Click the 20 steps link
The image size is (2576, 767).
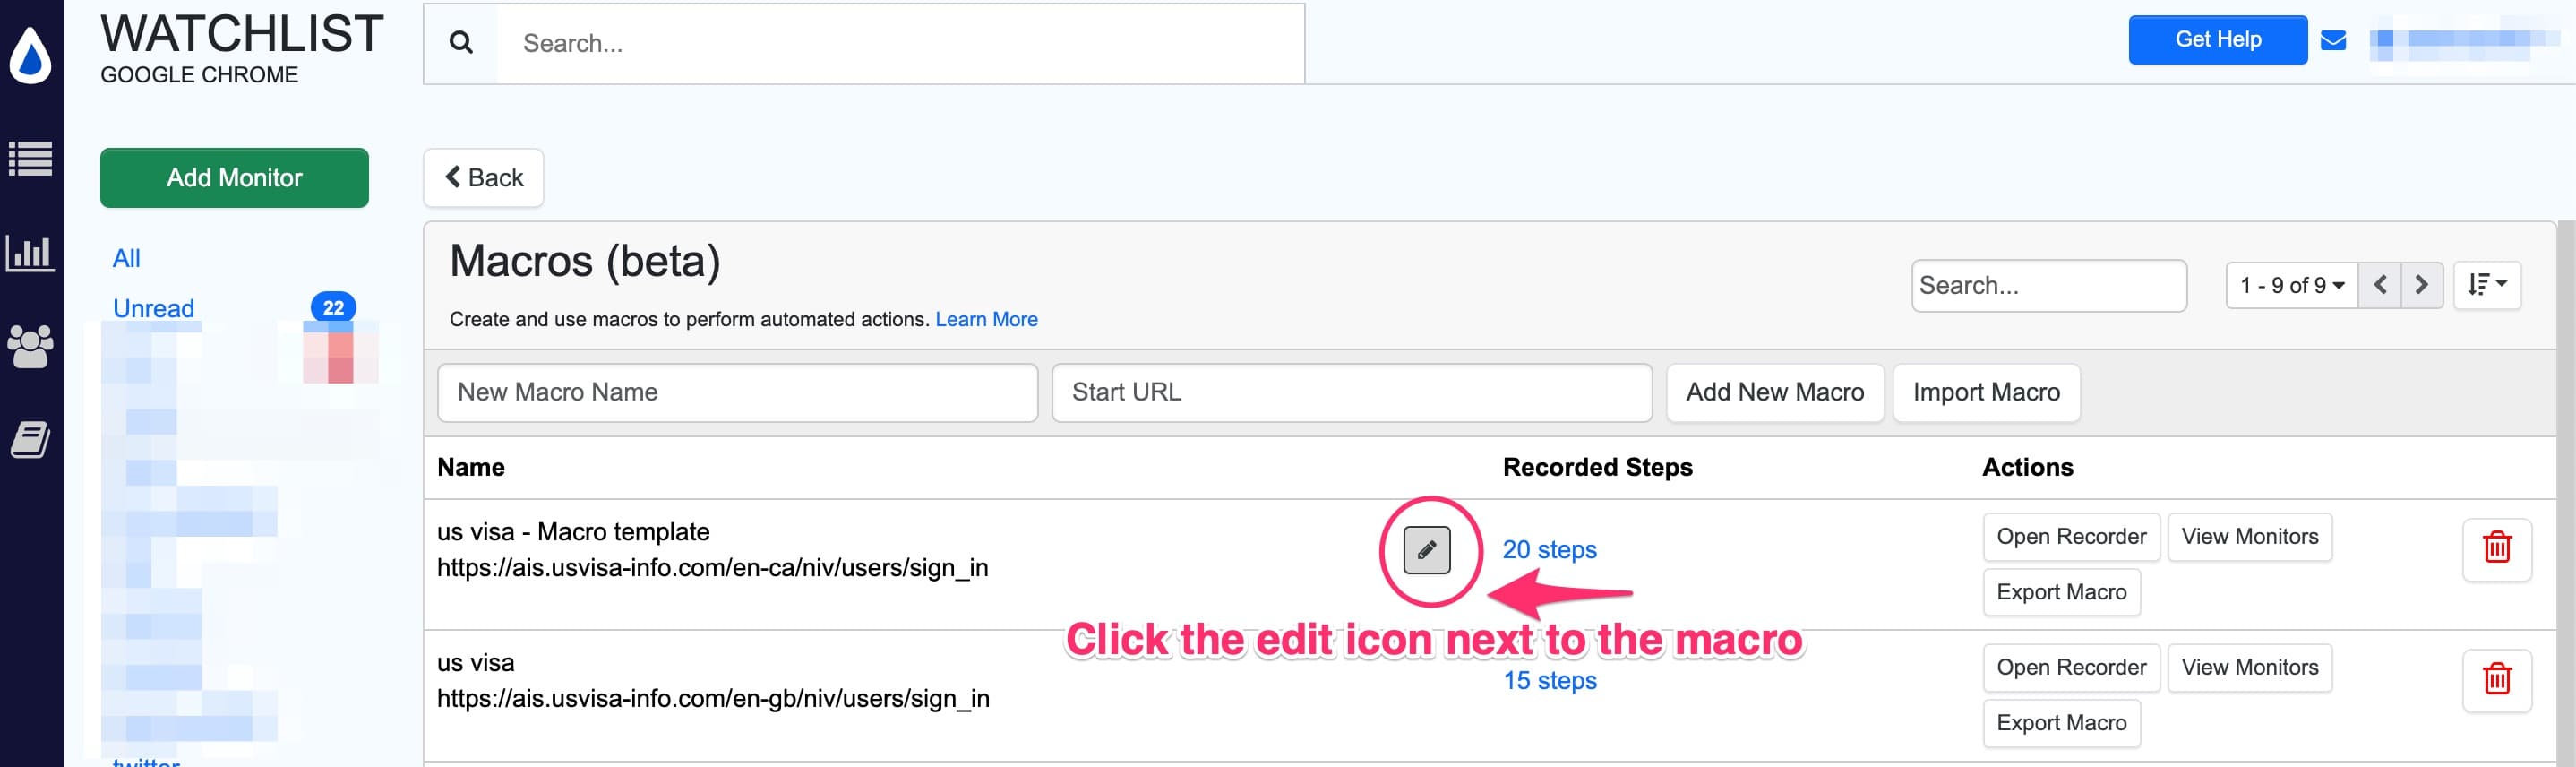[x=1549, y=550]
